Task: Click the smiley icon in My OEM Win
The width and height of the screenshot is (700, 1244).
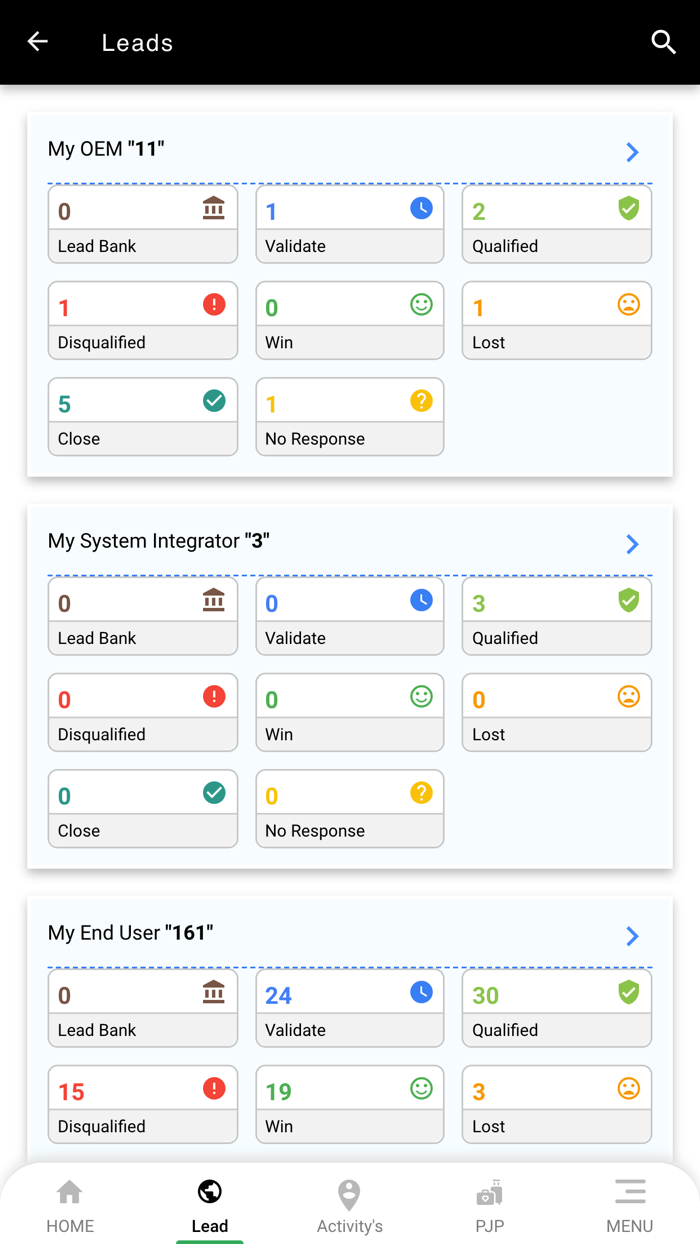Action: coord(421,304)
